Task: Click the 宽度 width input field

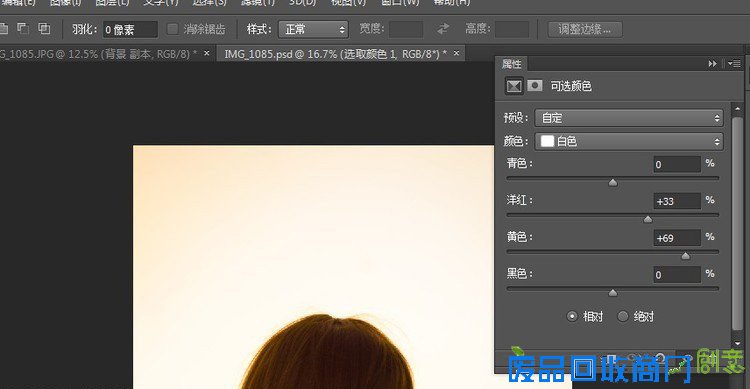Action: click(406, 29)
